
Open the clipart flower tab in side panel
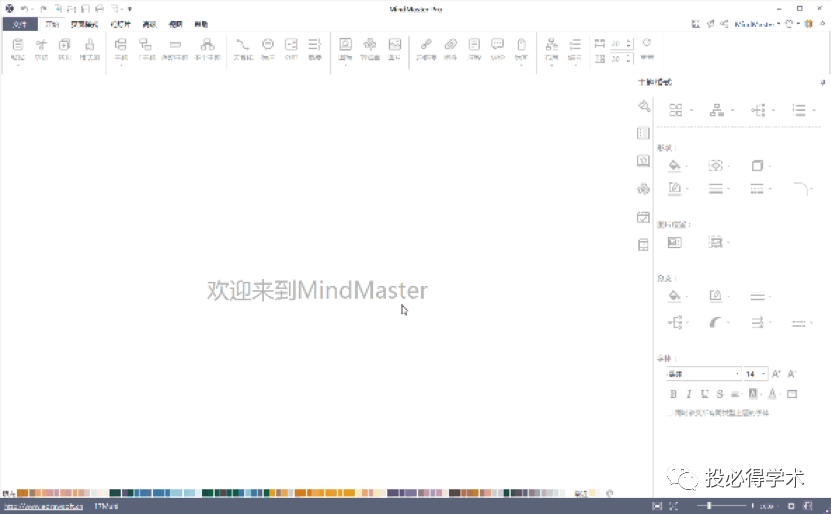(x=643, y=189)
